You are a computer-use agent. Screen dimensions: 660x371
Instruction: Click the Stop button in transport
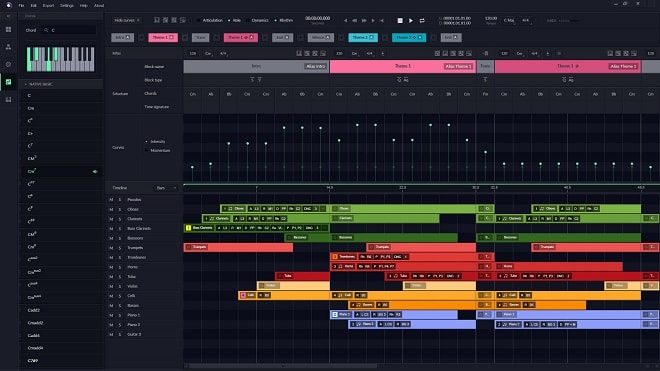[x=400, y=20]
